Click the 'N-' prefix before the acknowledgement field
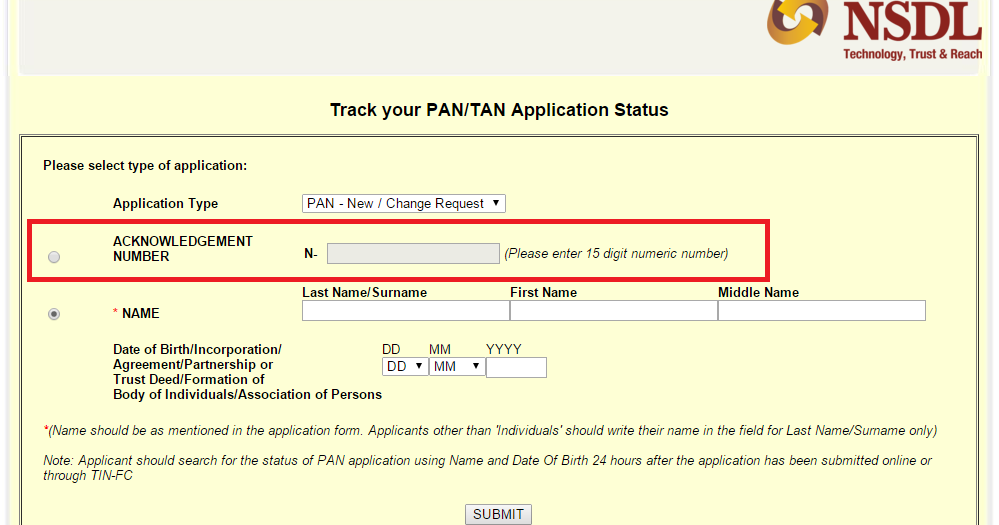This screenshot has width=999, height=525. [311, 254]
